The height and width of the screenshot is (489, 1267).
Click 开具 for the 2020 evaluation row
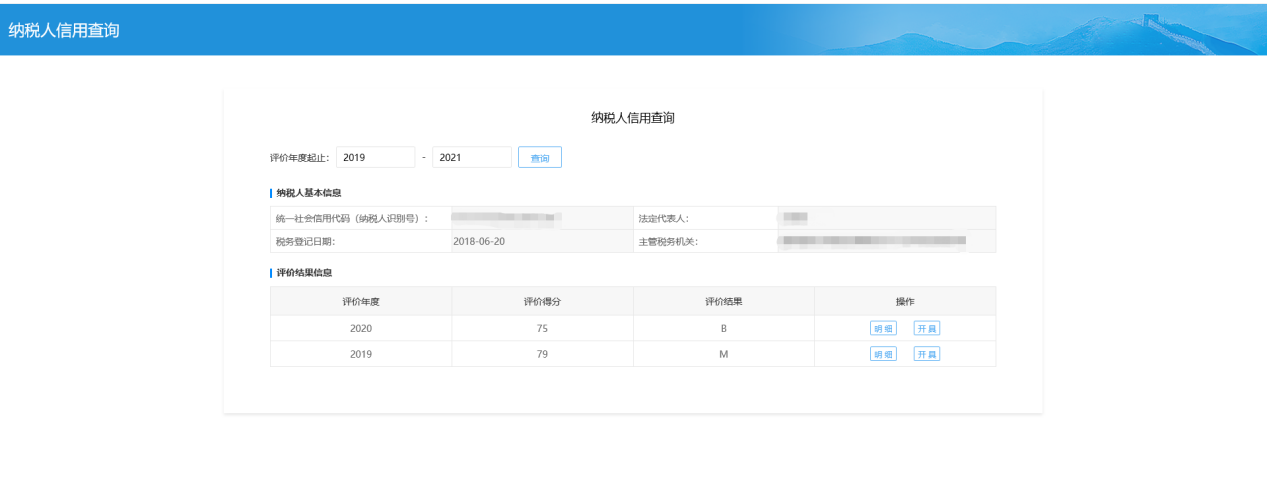927,328
